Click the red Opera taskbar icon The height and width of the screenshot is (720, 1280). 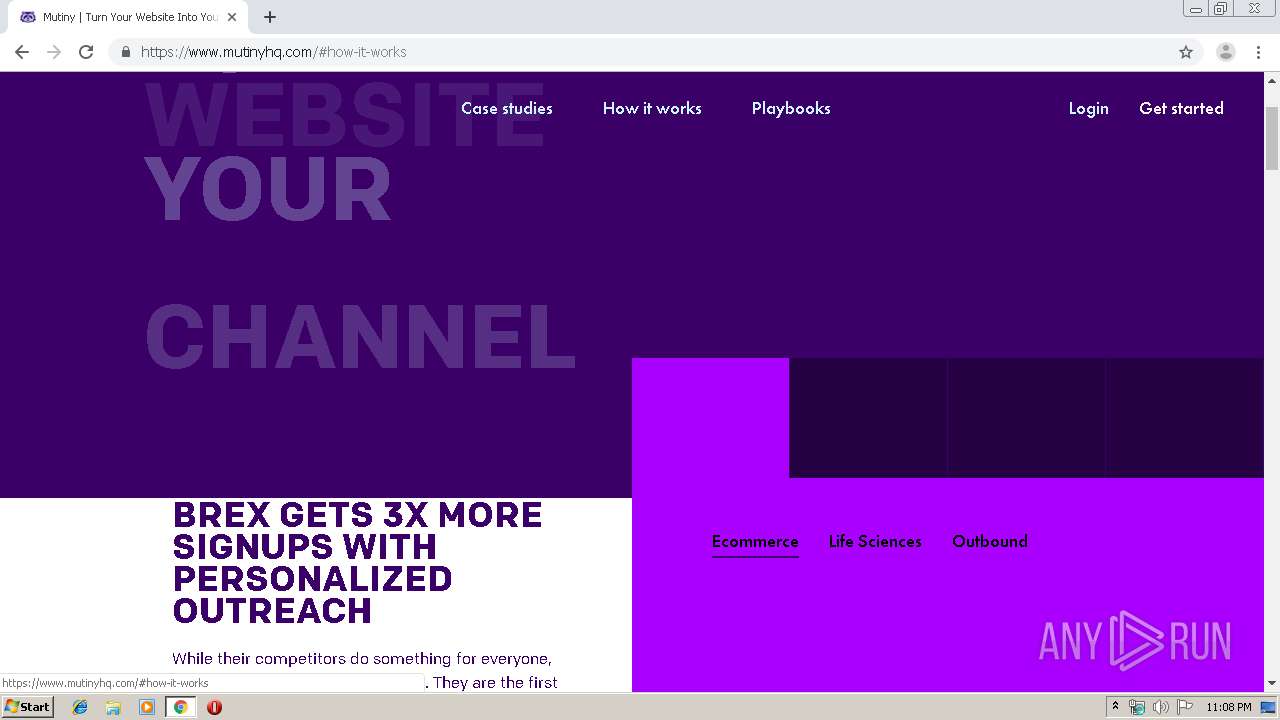[x=214, y=707]
